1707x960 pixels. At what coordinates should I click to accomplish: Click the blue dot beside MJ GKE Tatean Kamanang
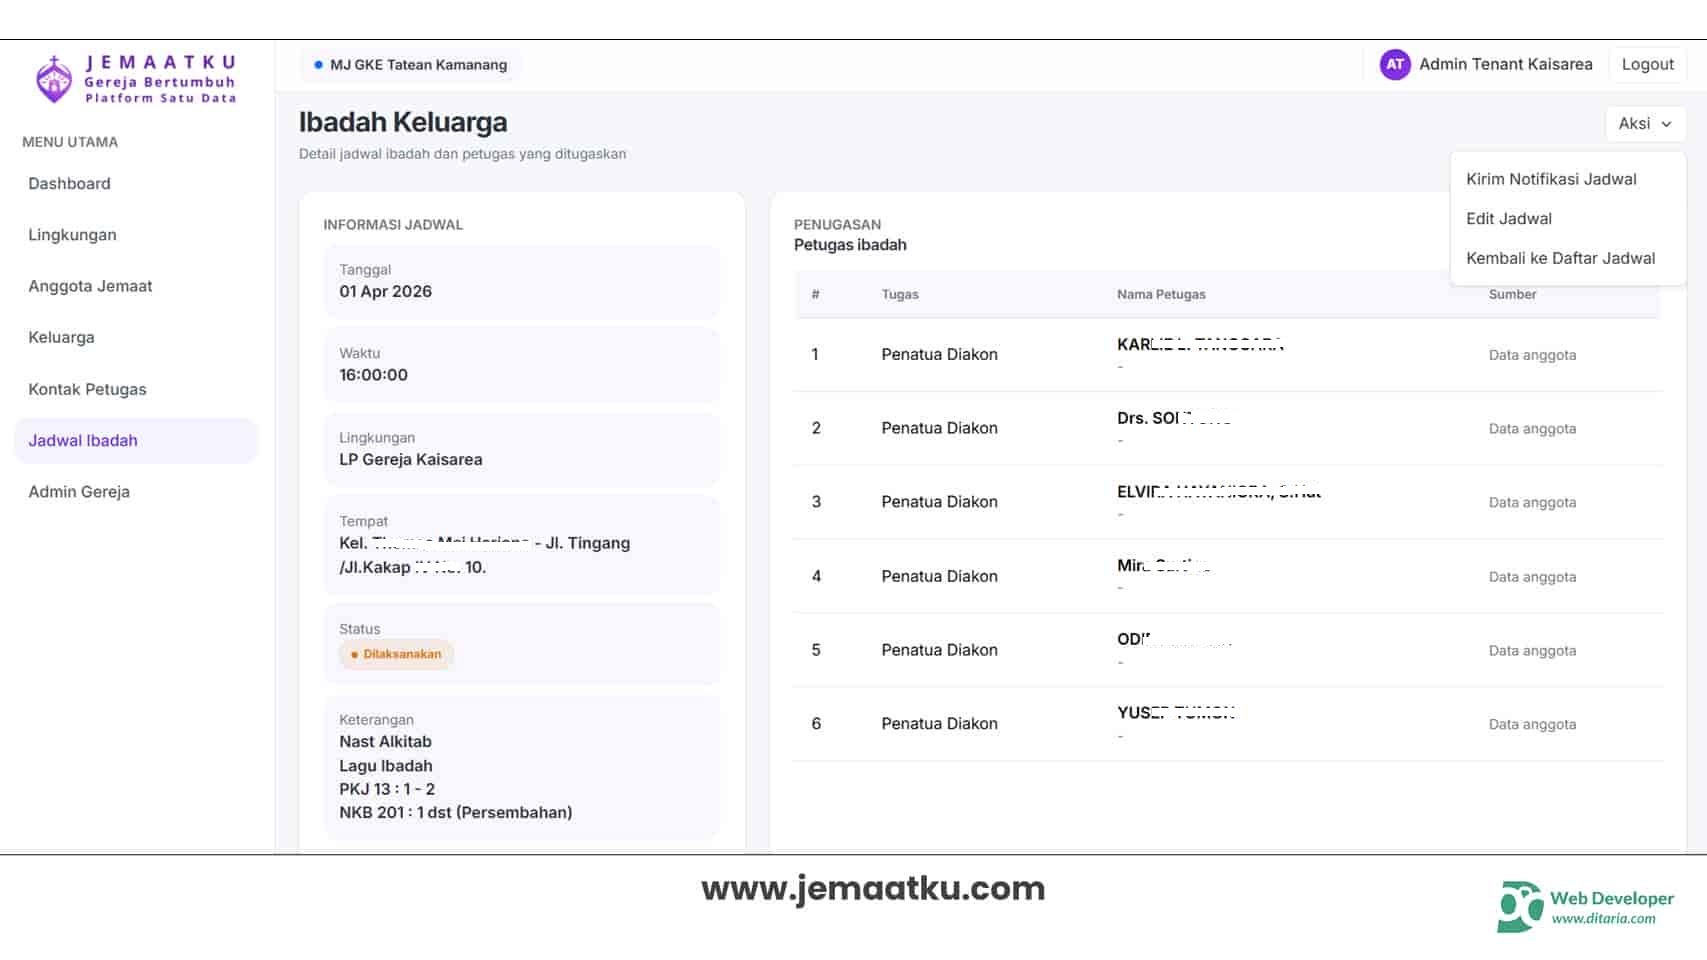[x=317, y=63]
